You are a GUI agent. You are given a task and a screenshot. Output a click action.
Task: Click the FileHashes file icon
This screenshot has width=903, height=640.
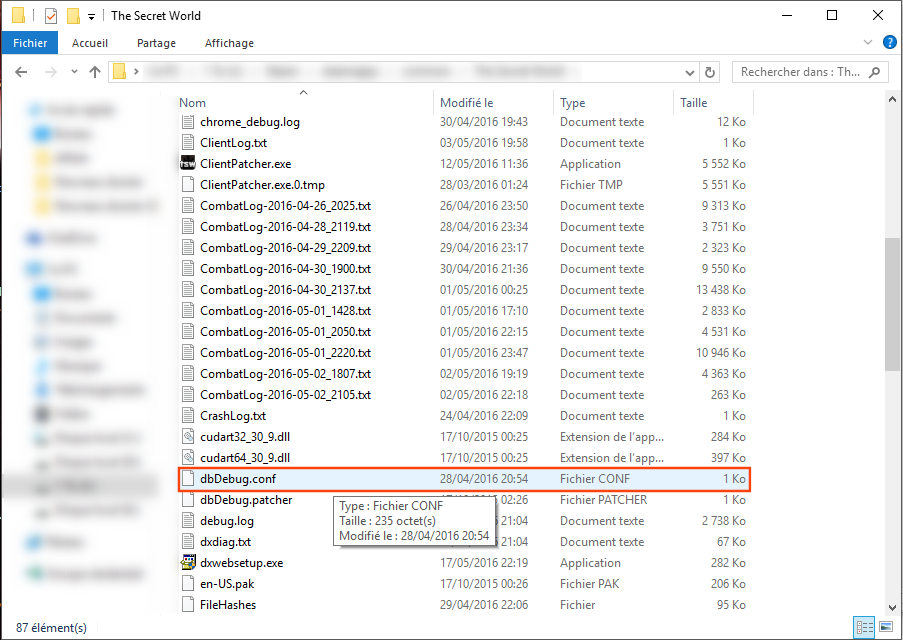(188, 604)
